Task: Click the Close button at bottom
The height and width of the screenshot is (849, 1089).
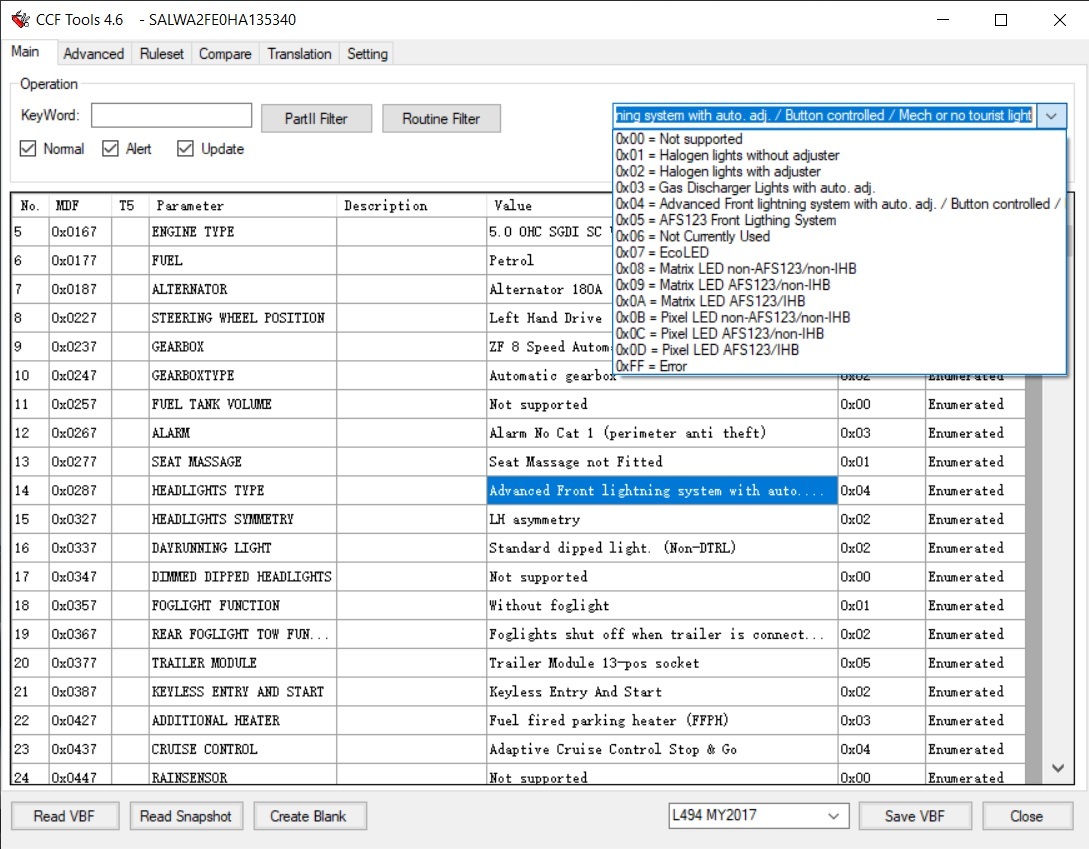Action: [x=1026, y=816]
